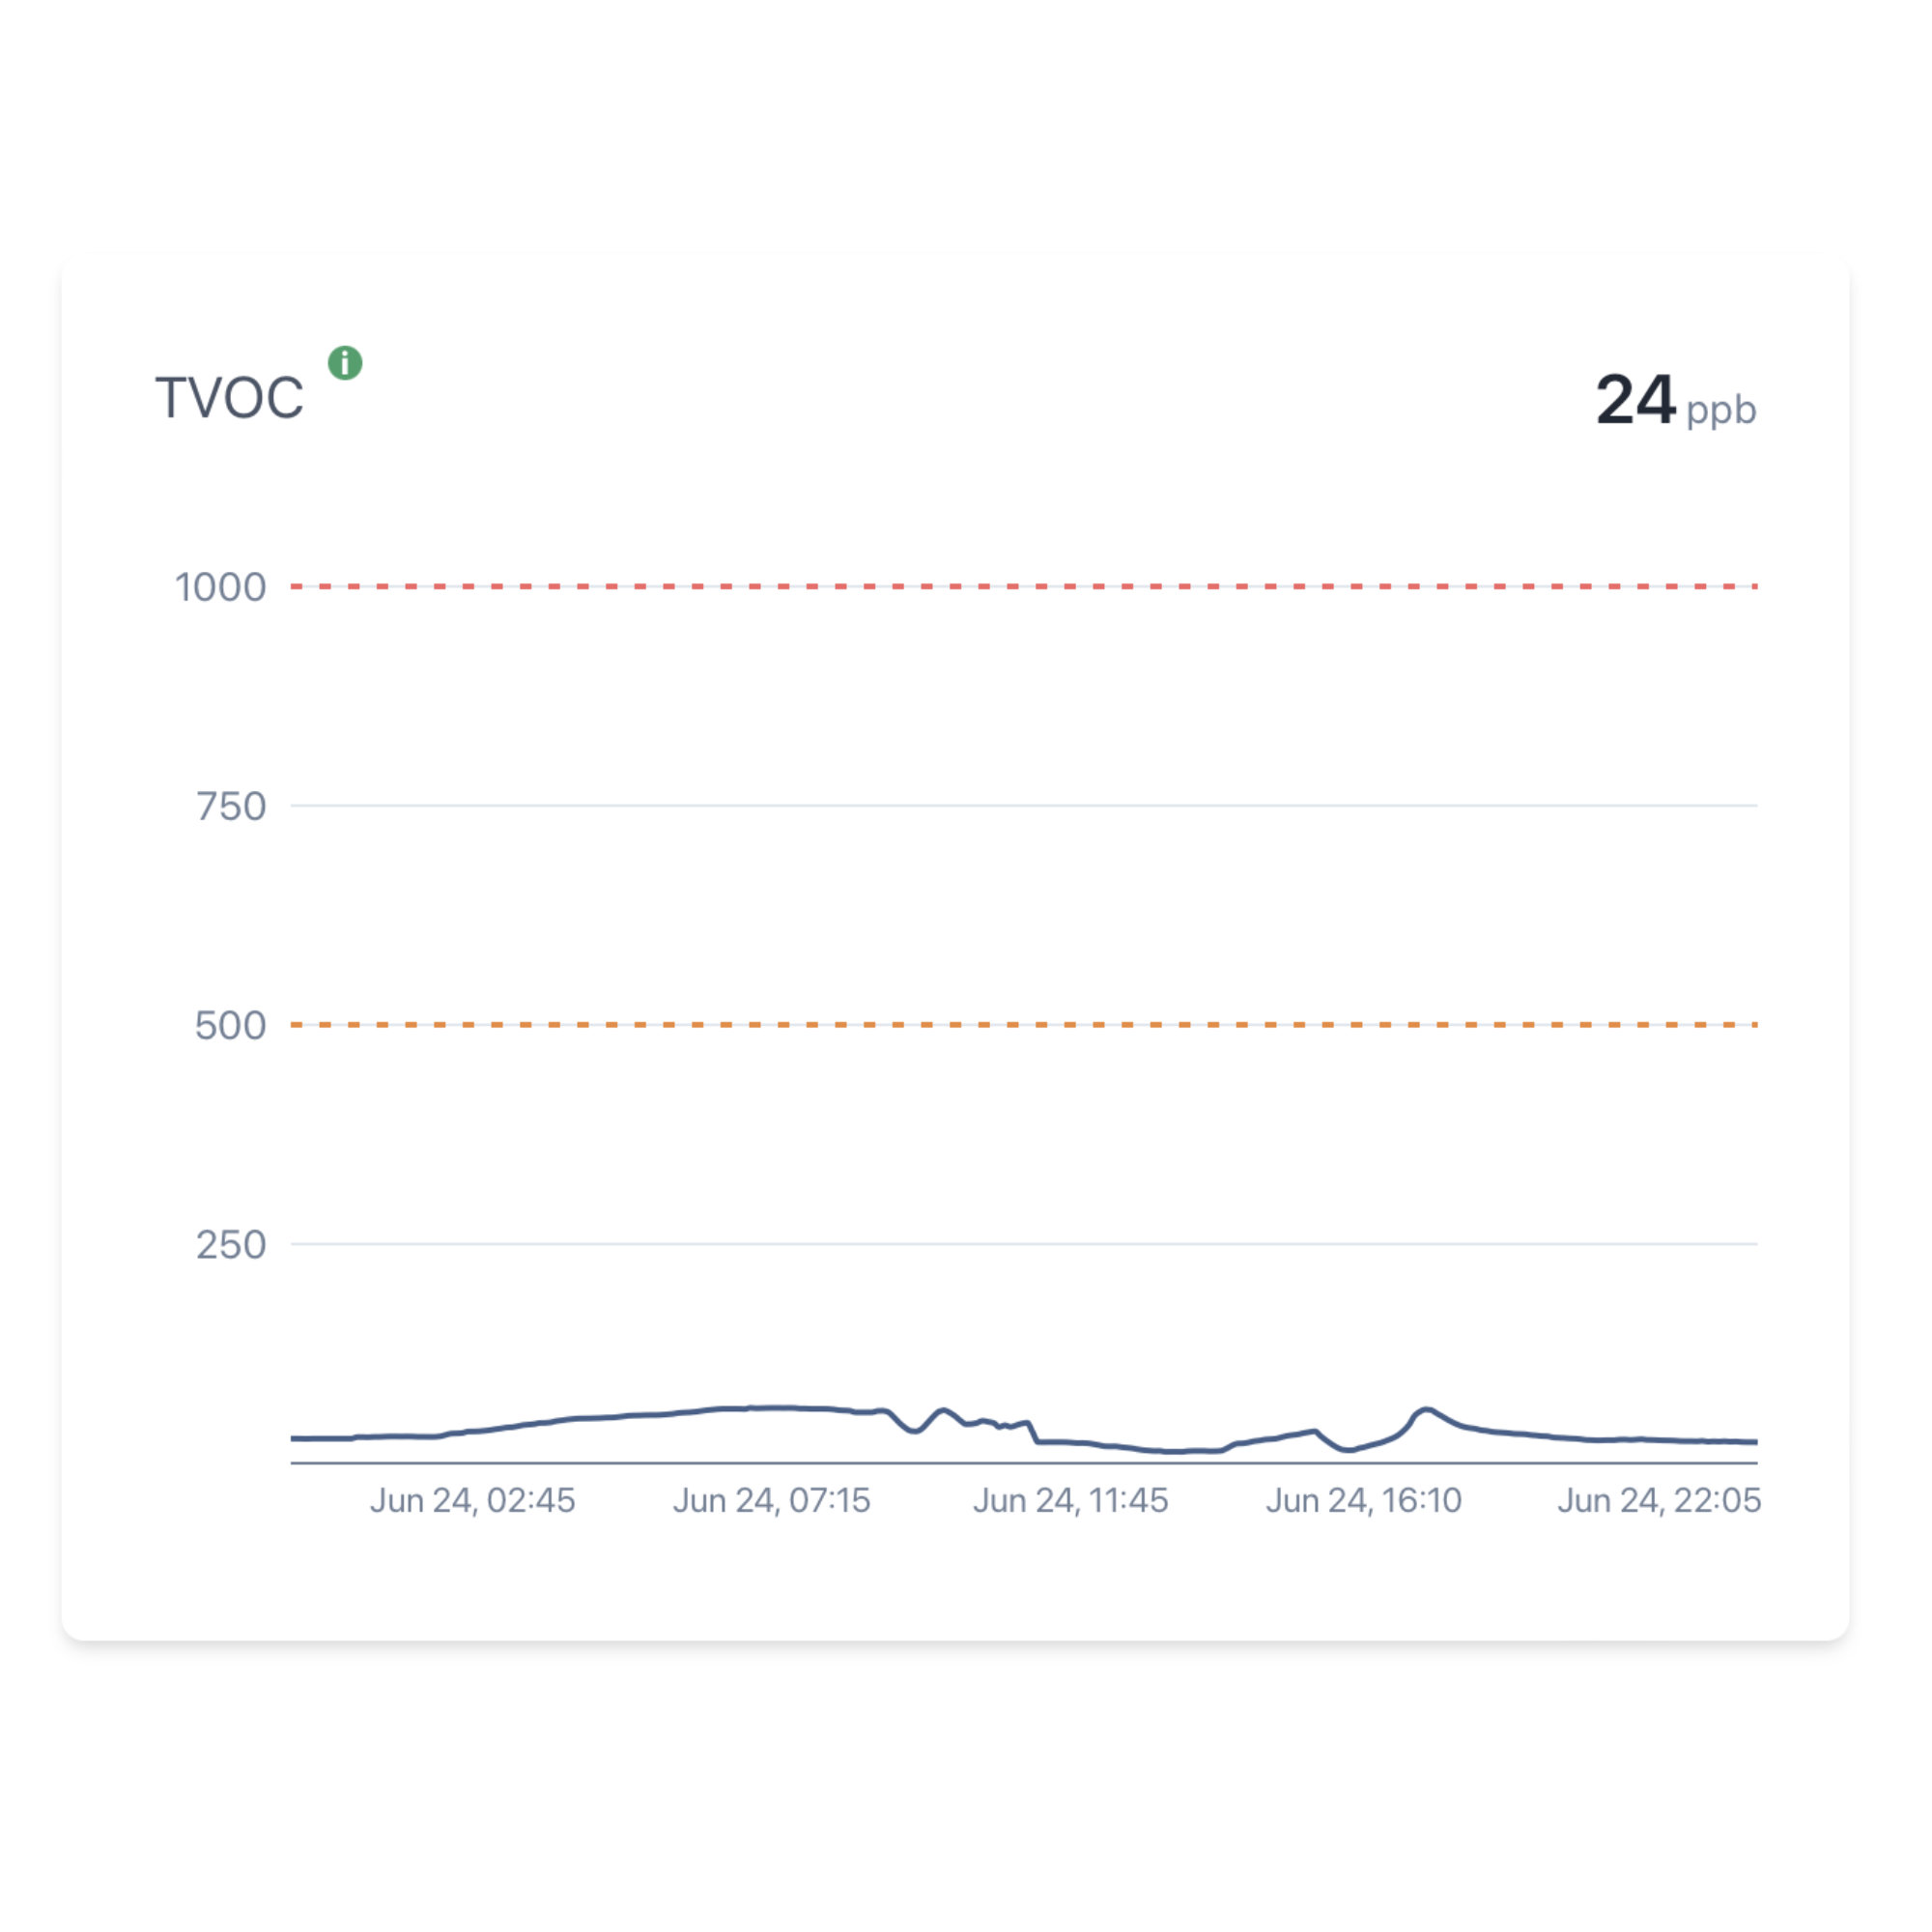Click the ppb unit label
The image size is (1932, 1932).
[x=1720, y=410]
